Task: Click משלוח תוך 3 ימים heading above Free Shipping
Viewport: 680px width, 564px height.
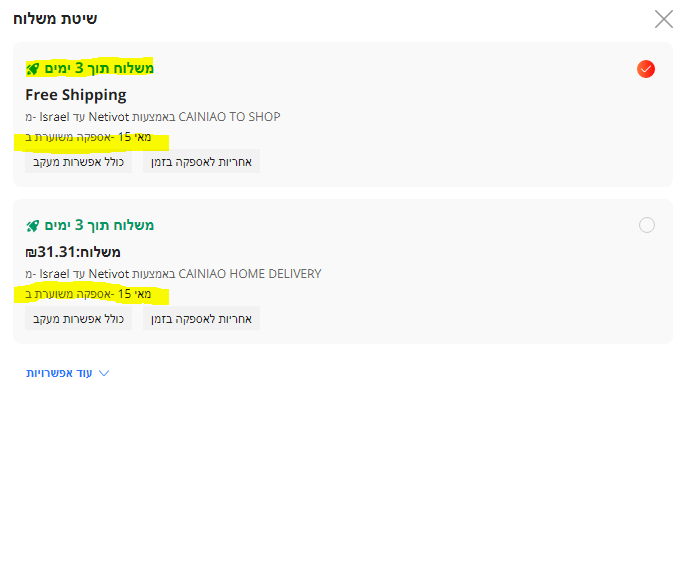Action: [x=98, y=69]
